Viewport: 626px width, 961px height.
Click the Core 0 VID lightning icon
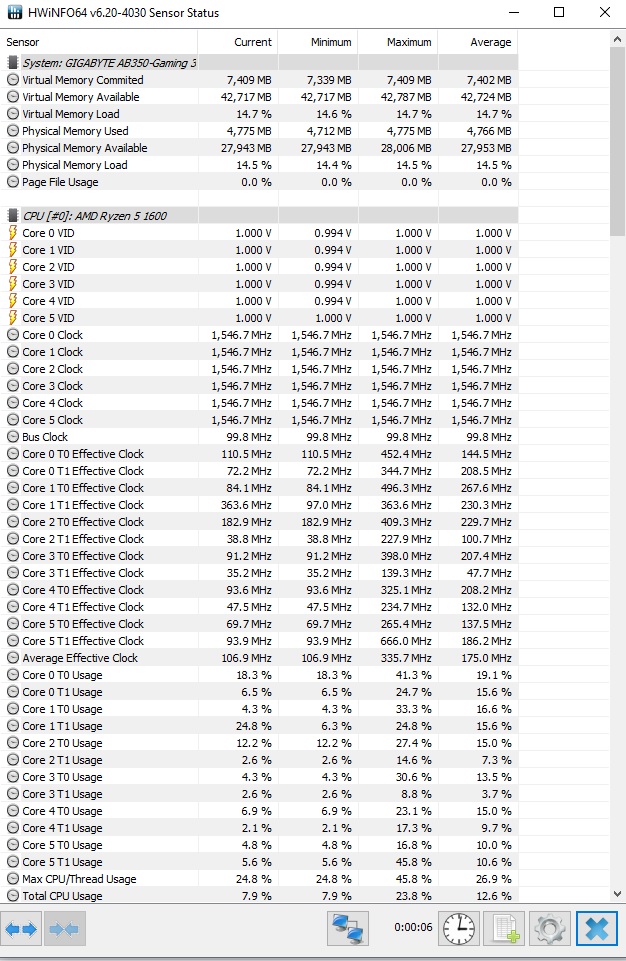point(13,233)
